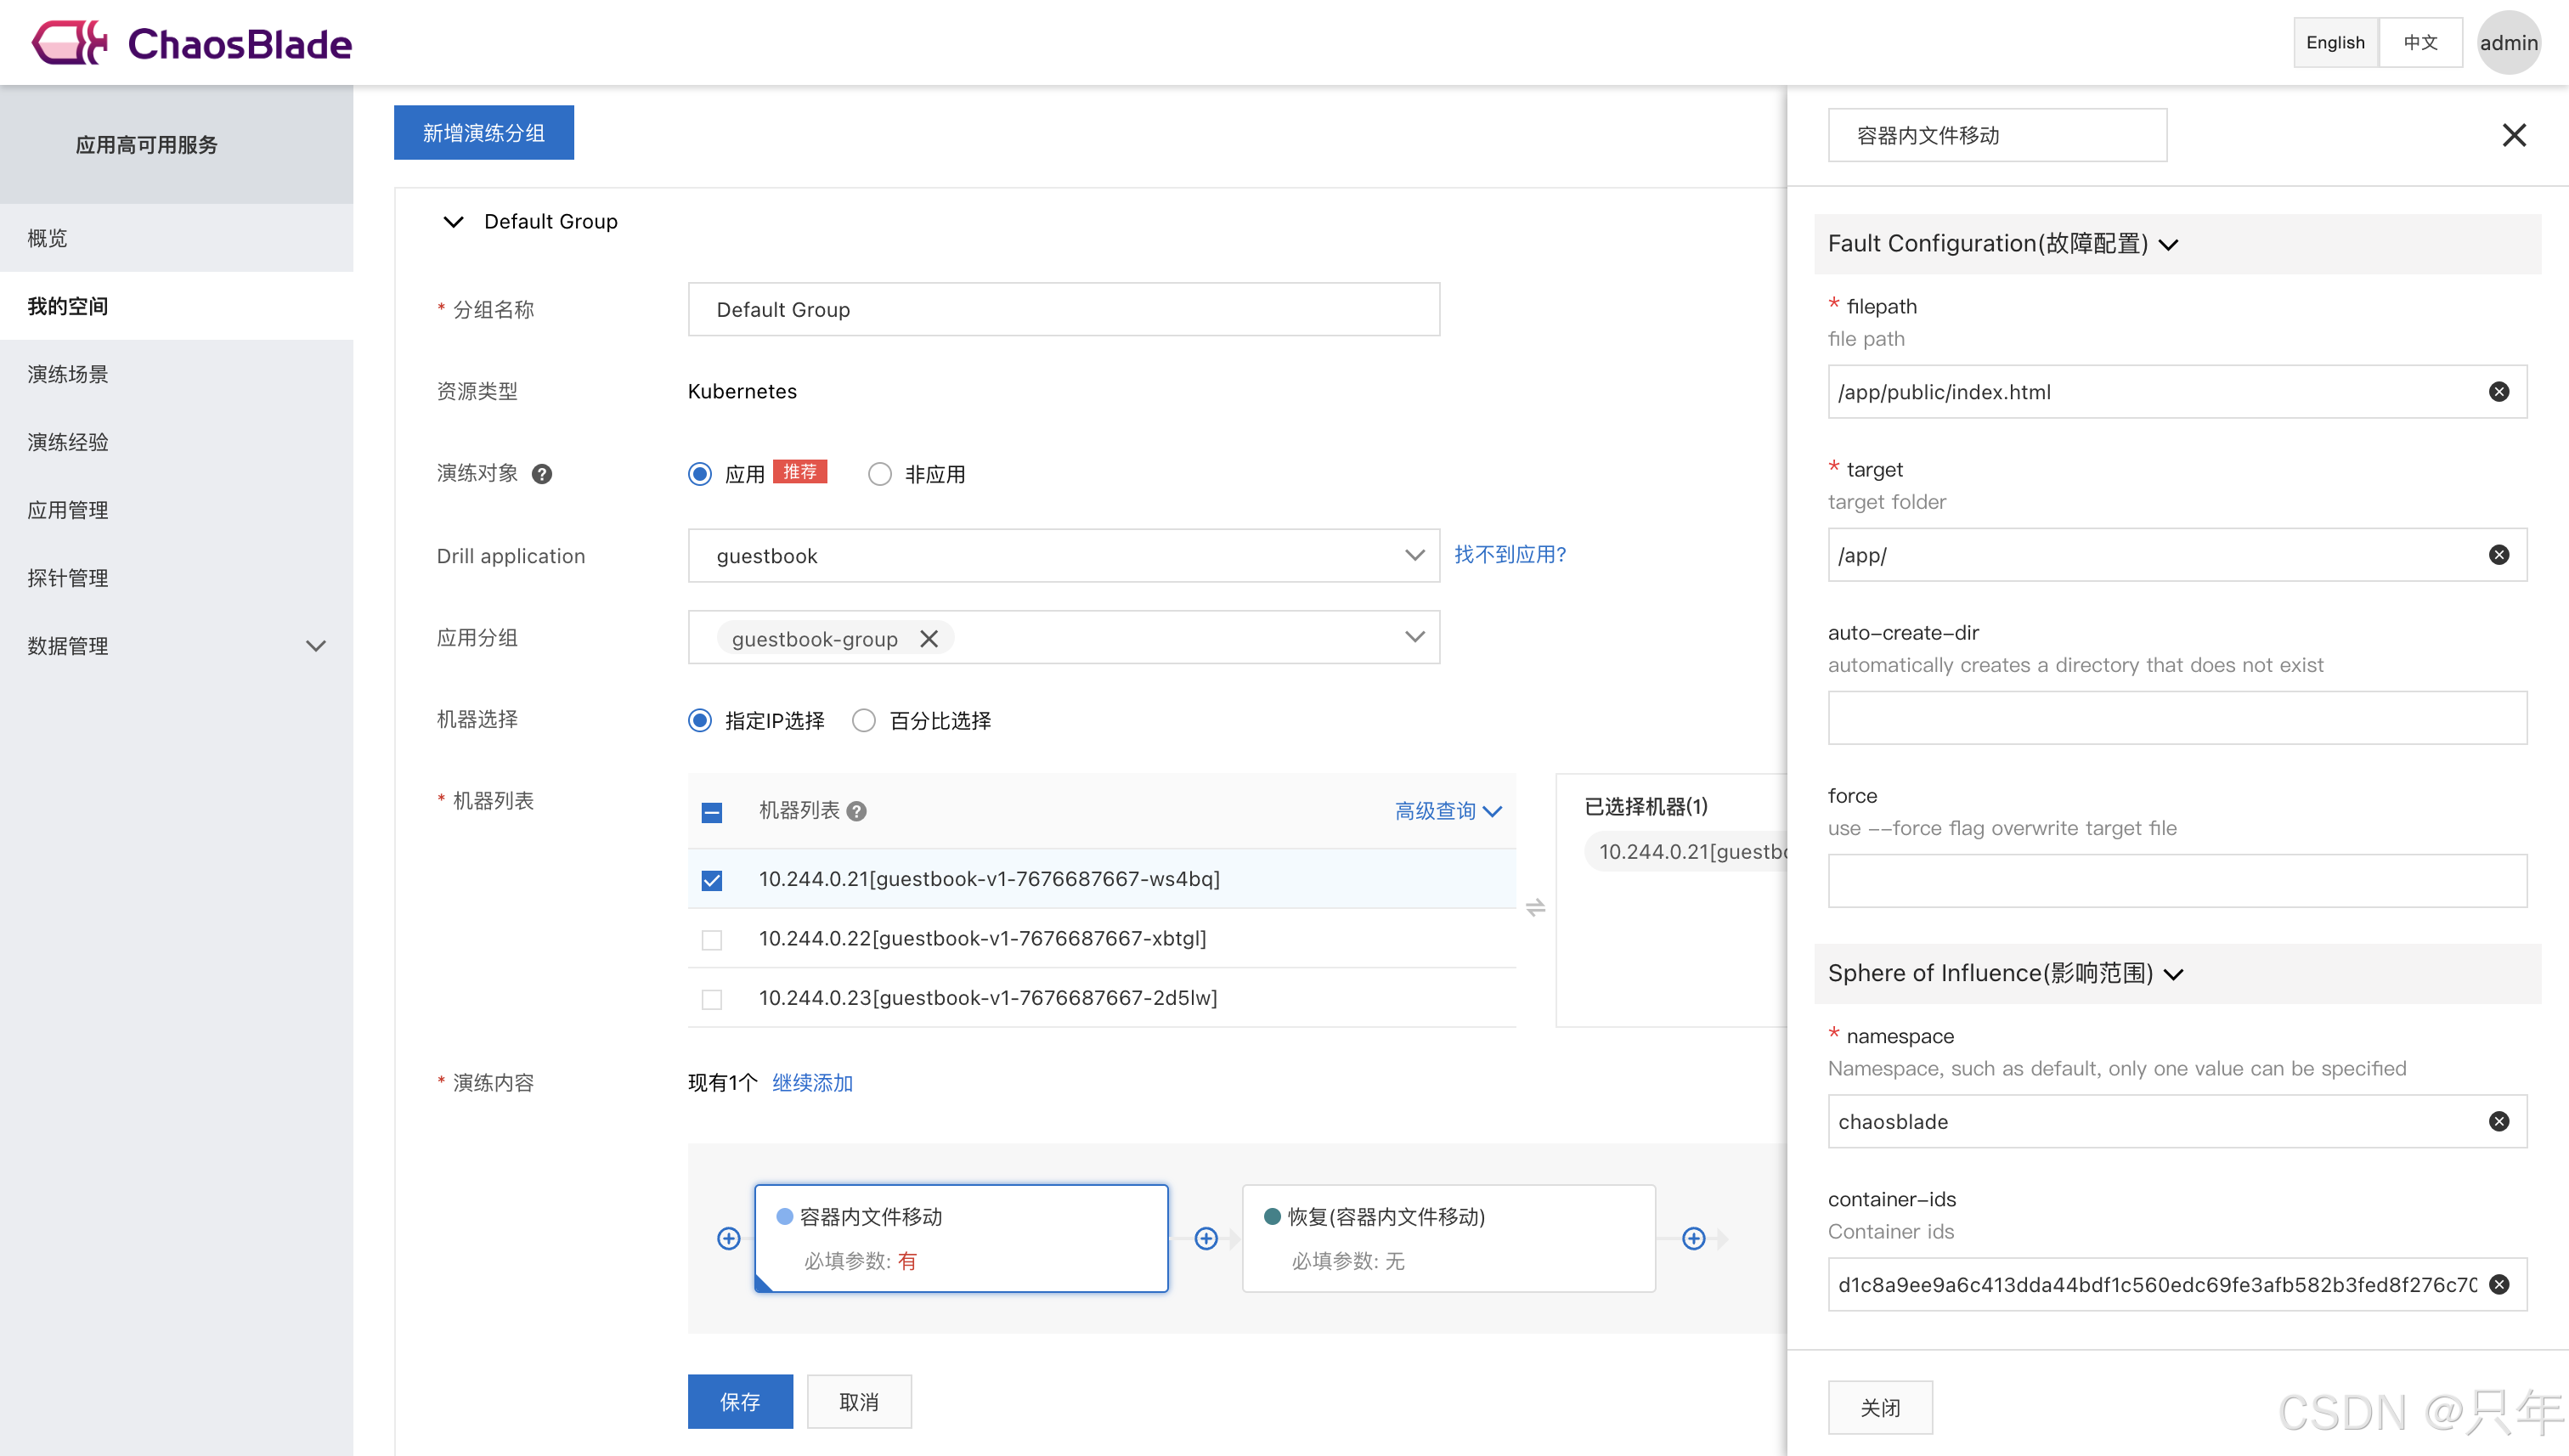
Task: Click plus icon before 容器内文件移动 node
Action: tap(729, 1239)
